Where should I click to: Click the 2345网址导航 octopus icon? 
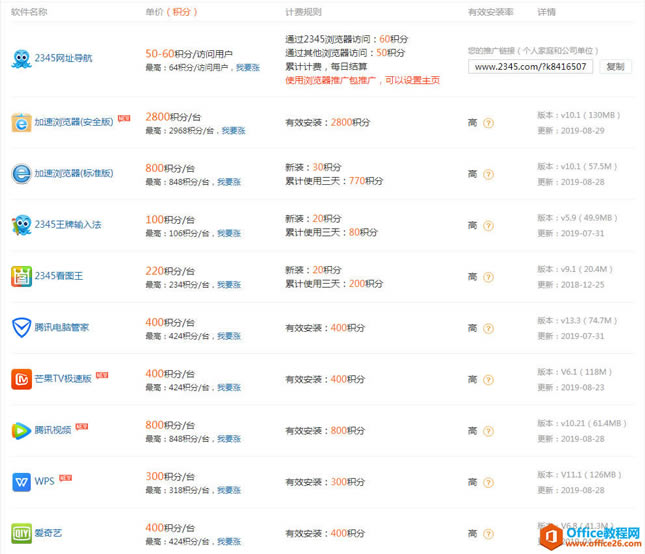[x=21, y=59]
